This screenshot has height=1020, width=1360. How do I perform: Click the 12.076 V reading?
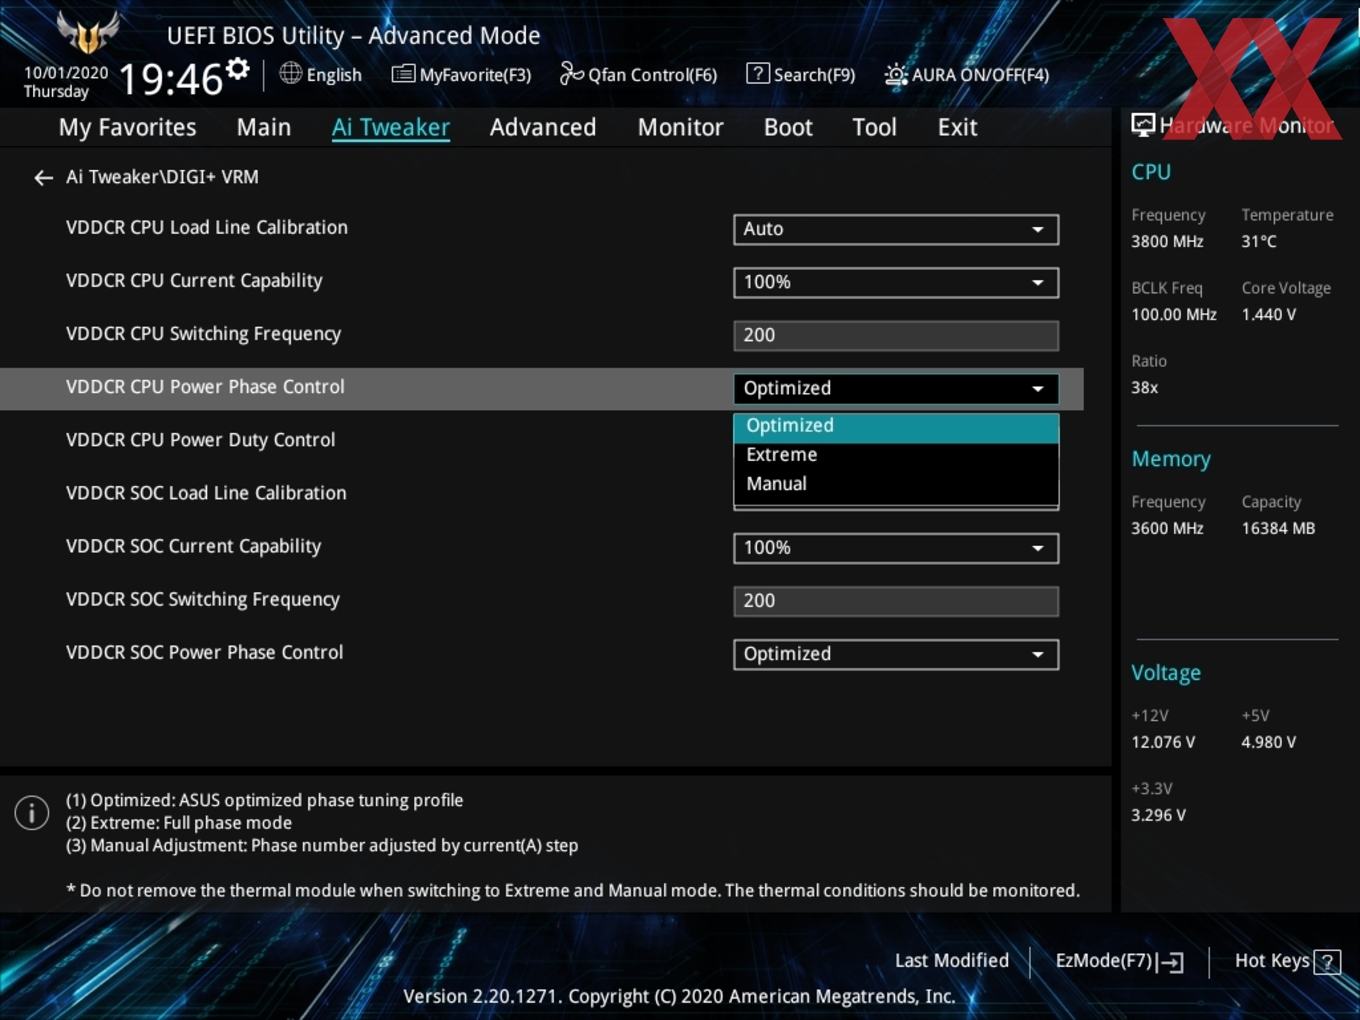(x=1163, y=743)
